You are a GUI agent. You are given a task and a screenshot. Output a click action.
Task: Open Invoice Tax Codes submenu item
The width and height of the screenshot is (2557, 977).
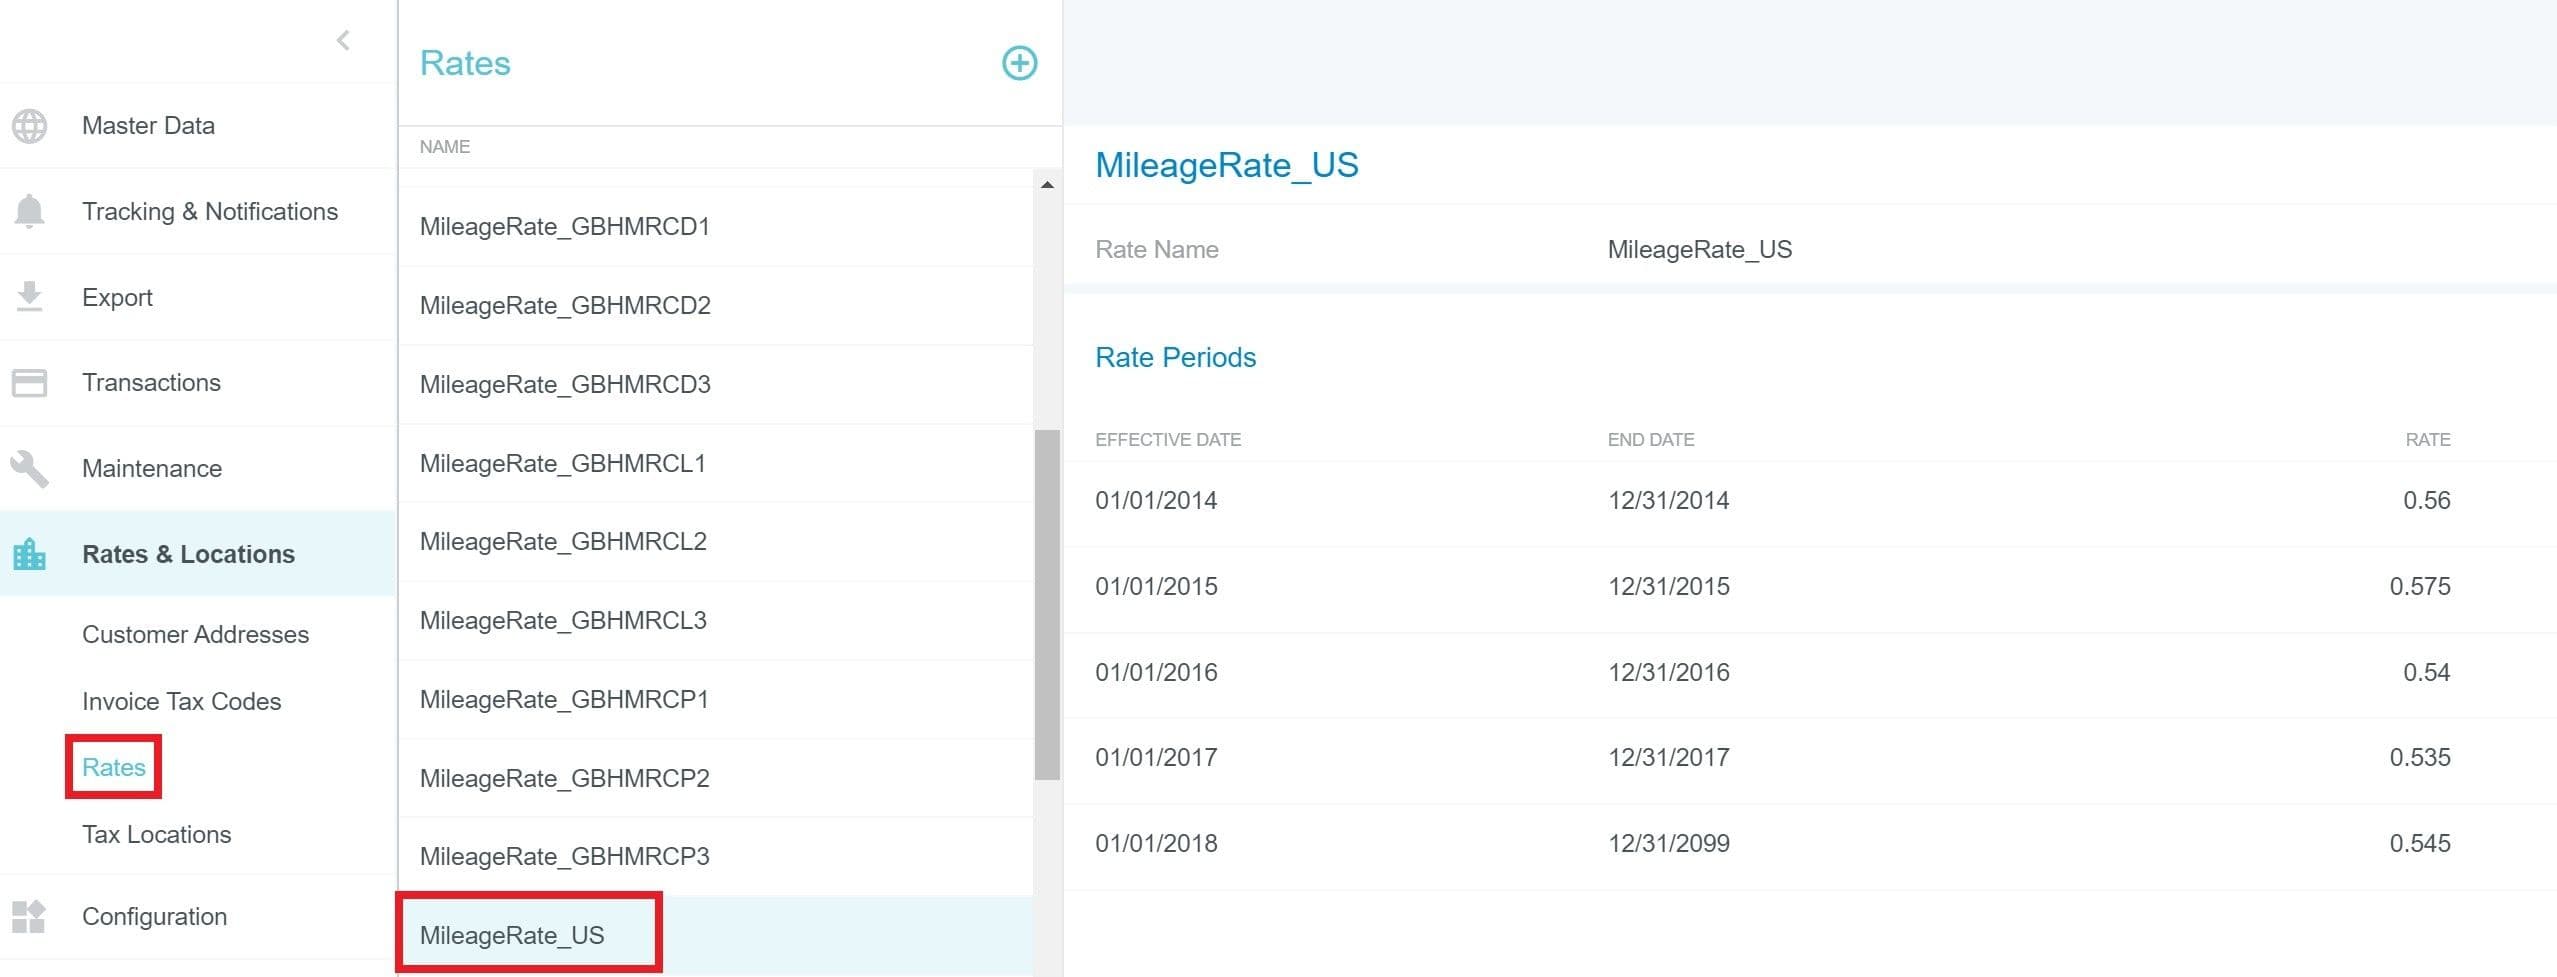coord(181,701)
